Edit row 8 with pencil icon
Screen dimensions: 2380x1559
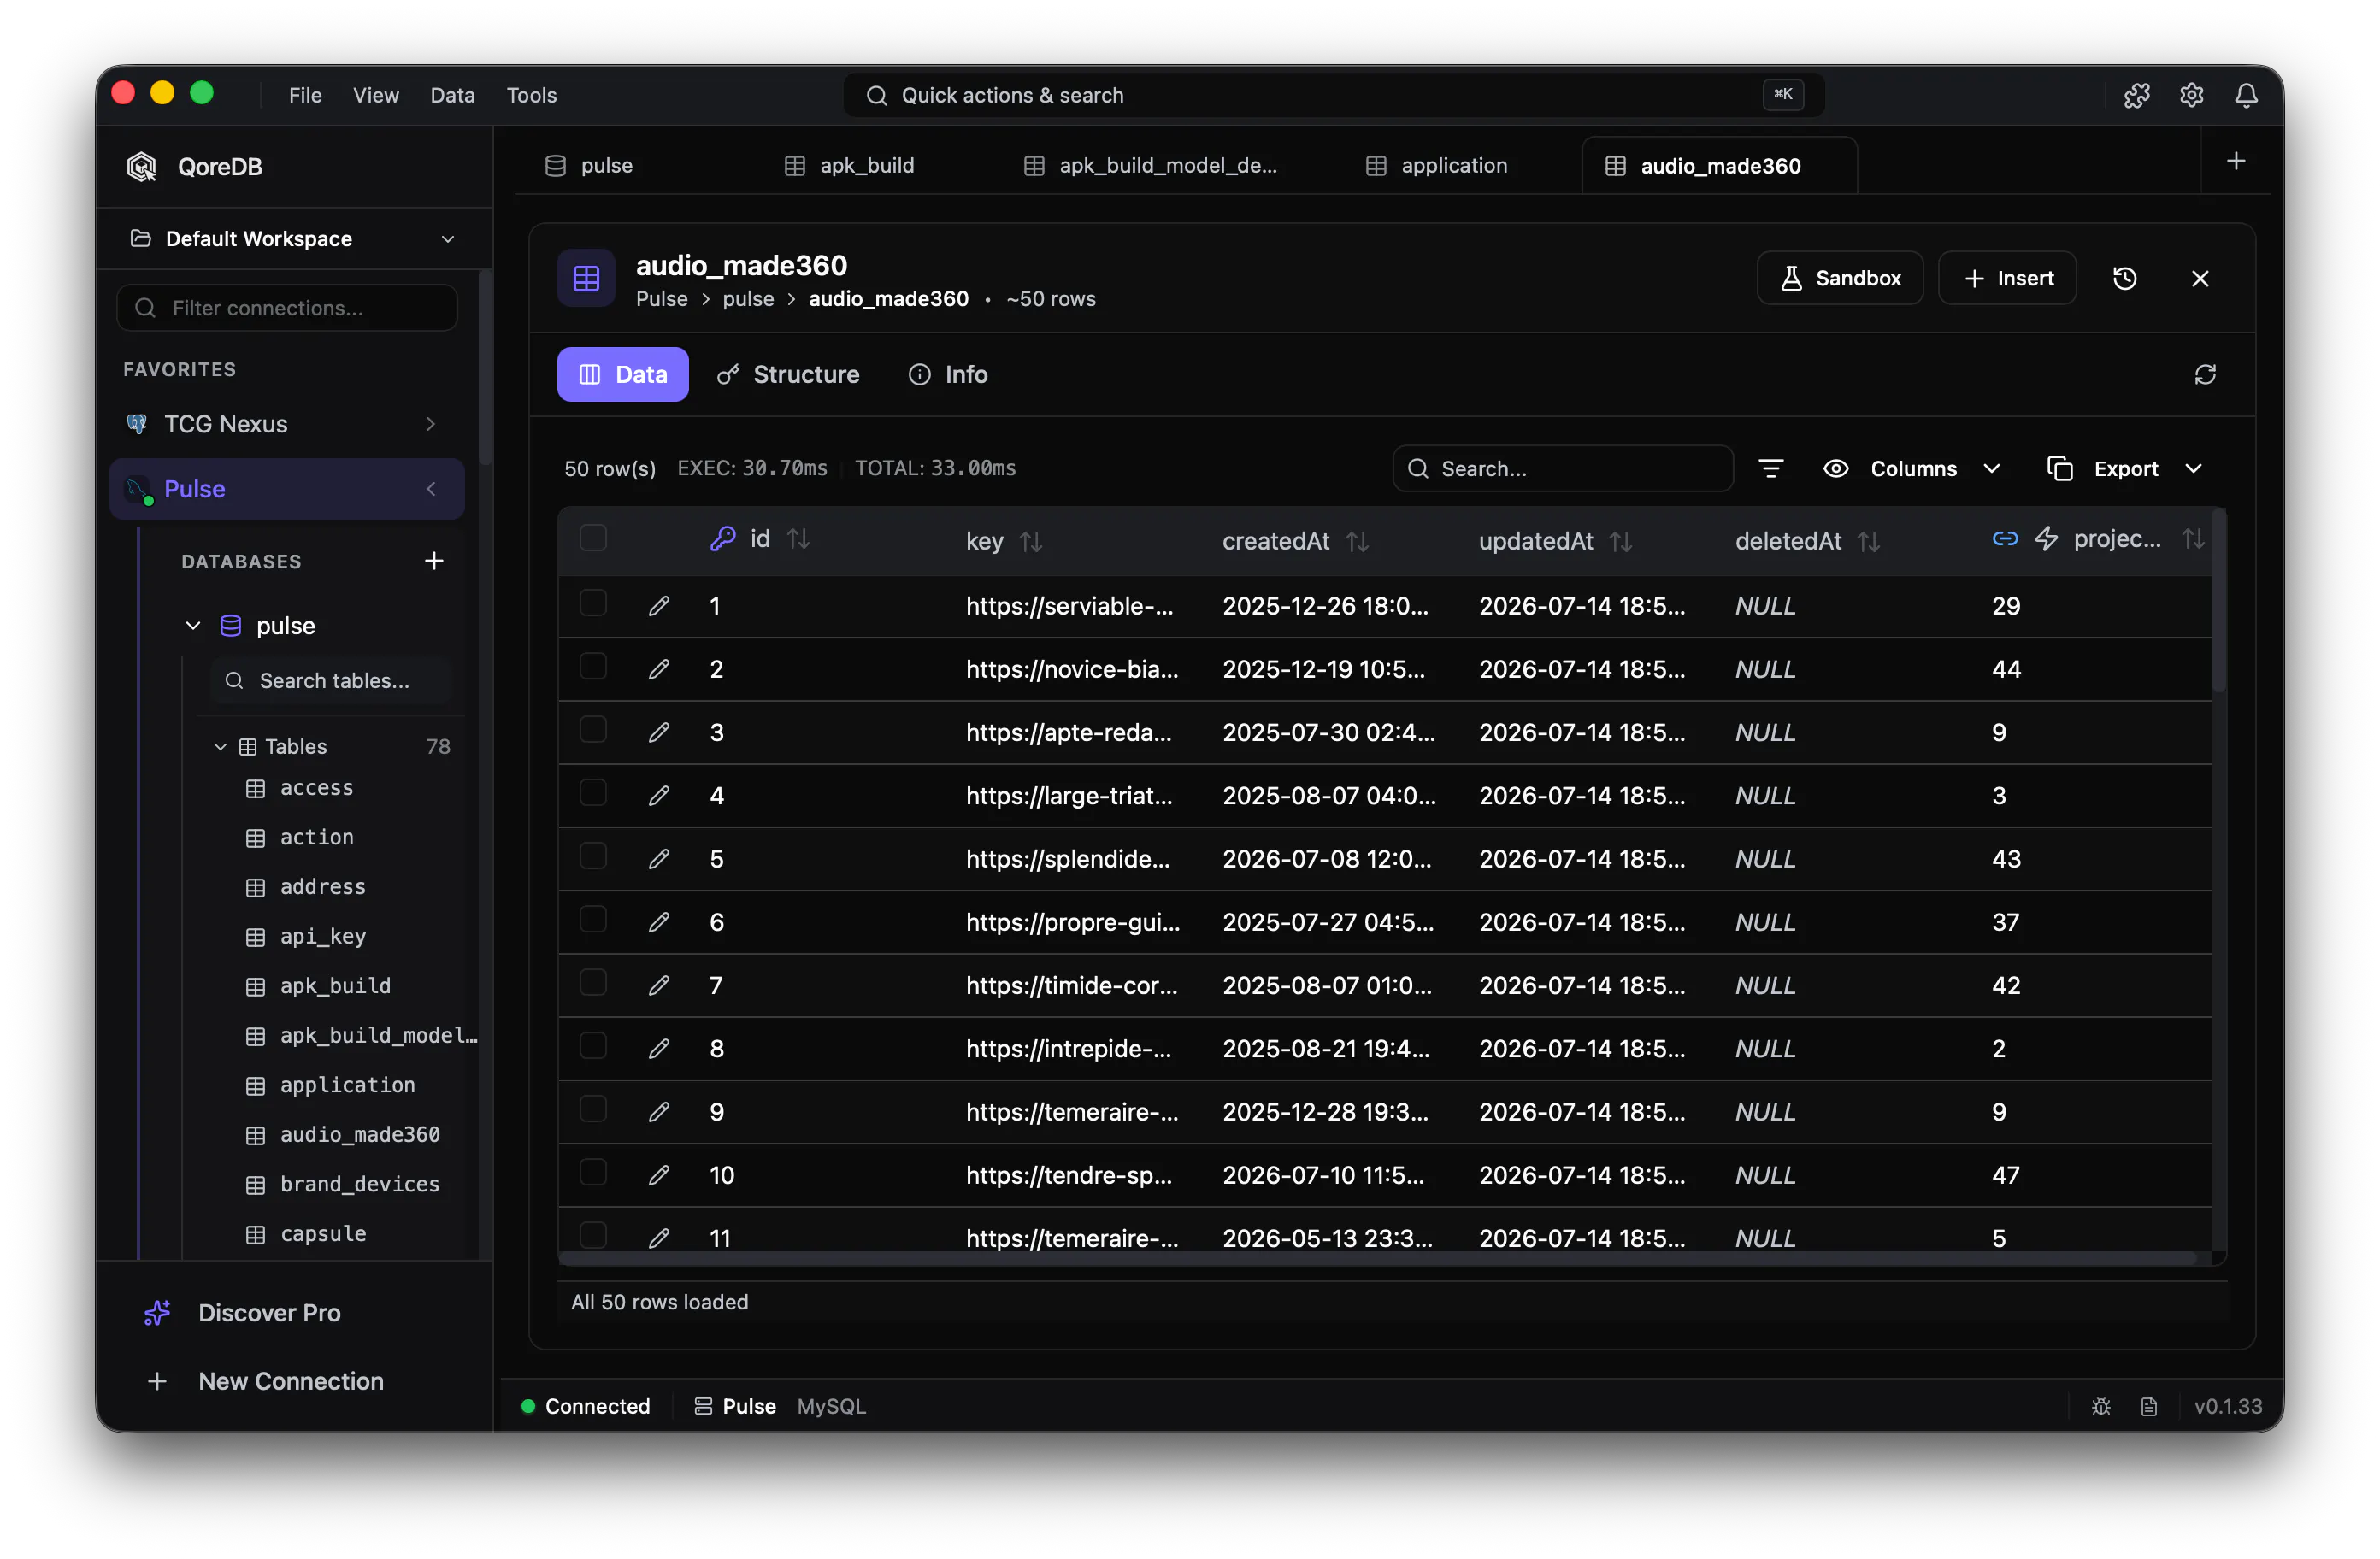point(658,1048)
